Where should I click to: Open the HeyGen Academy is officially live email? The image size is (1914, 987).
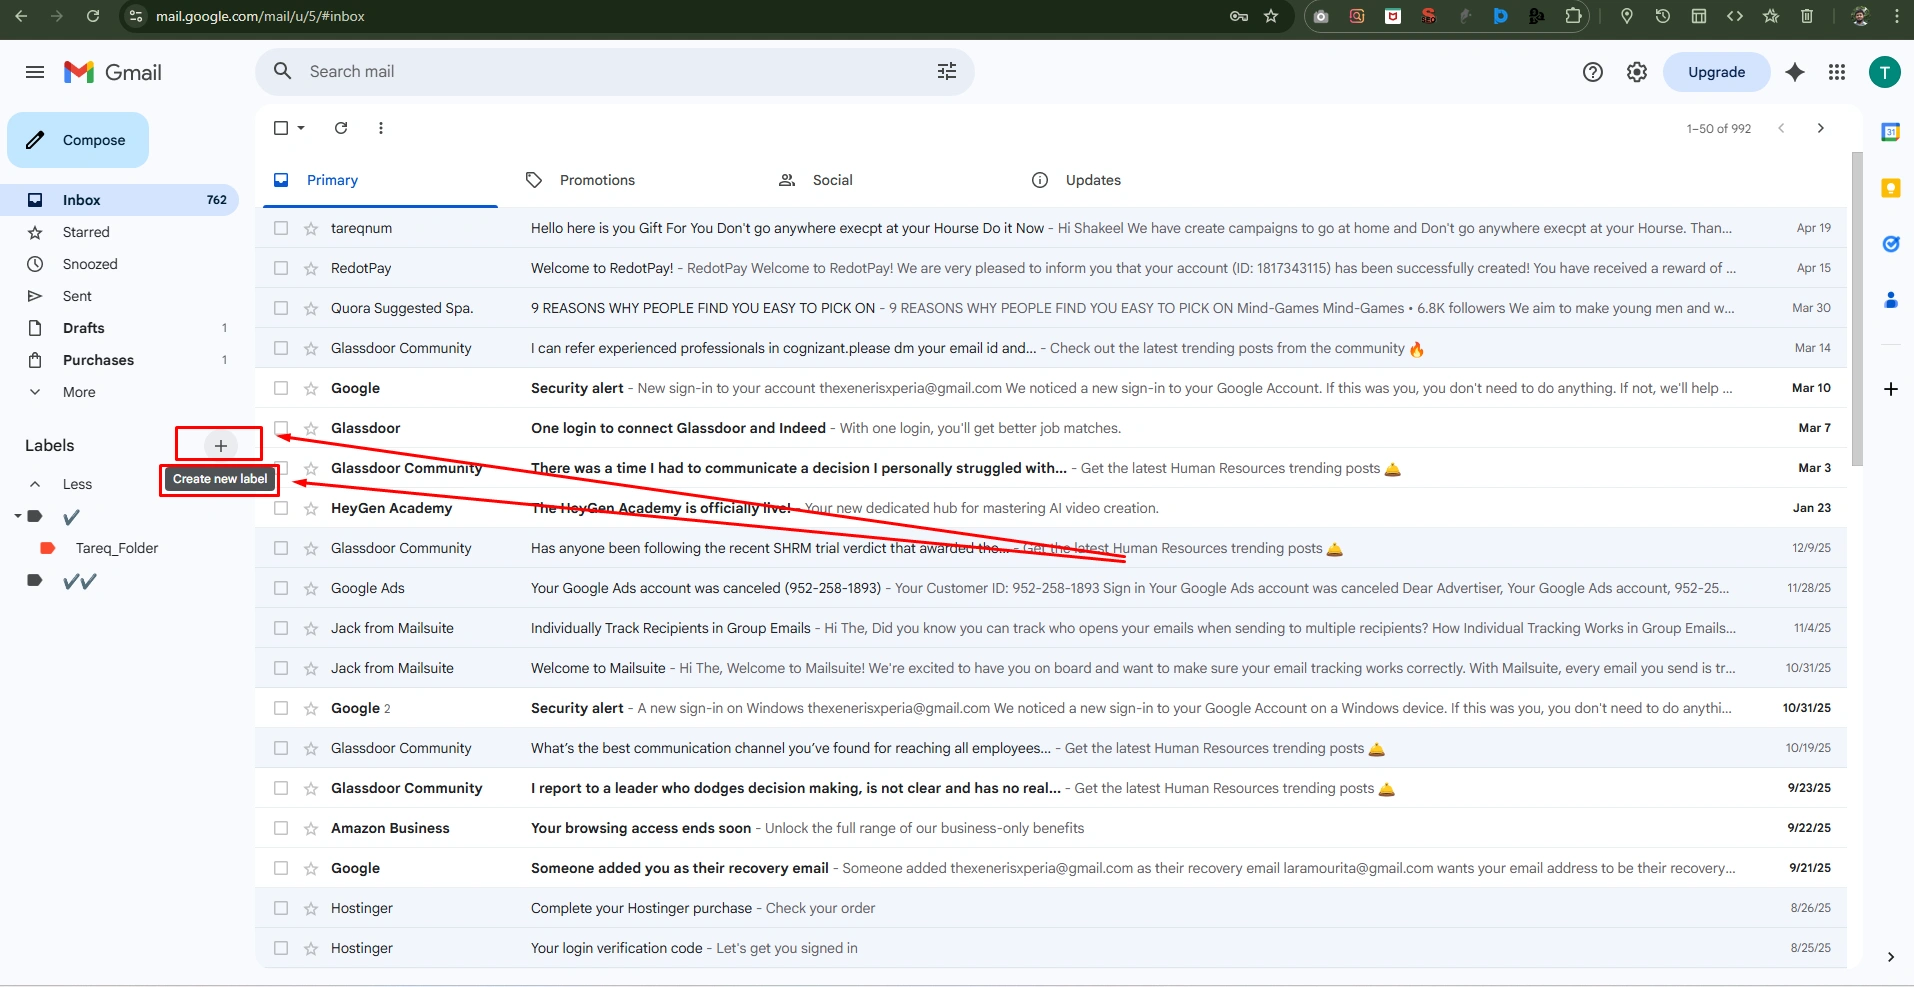1050,508
